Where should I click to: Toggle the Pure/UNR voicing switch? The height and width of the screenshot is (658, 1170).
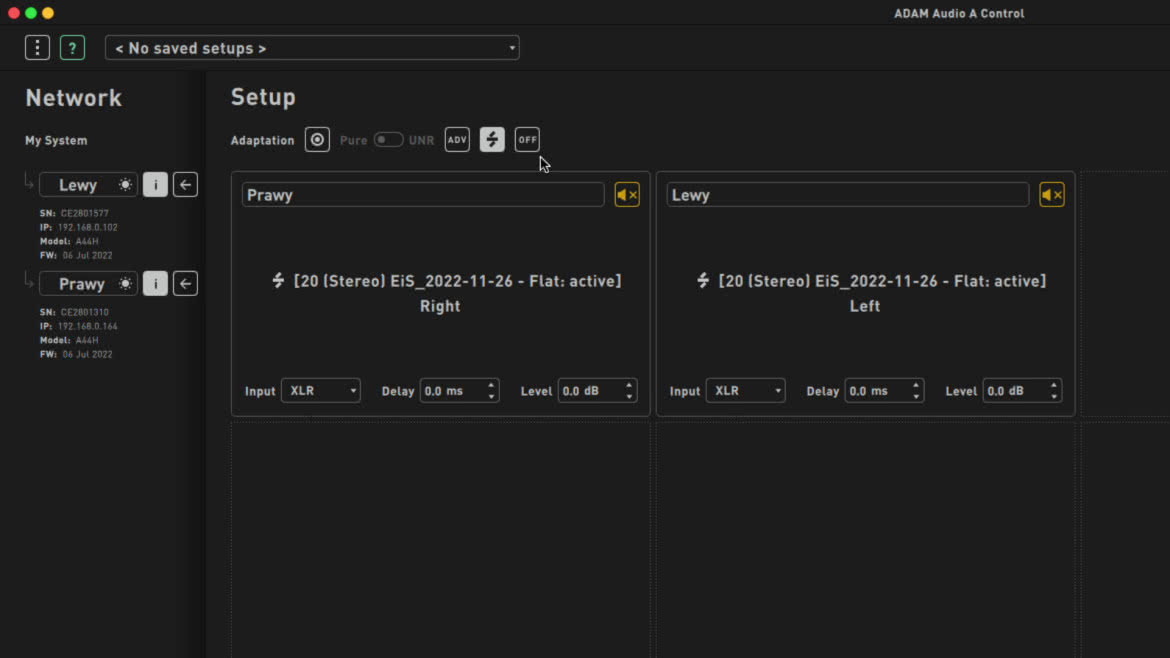(x=388, y=140)
